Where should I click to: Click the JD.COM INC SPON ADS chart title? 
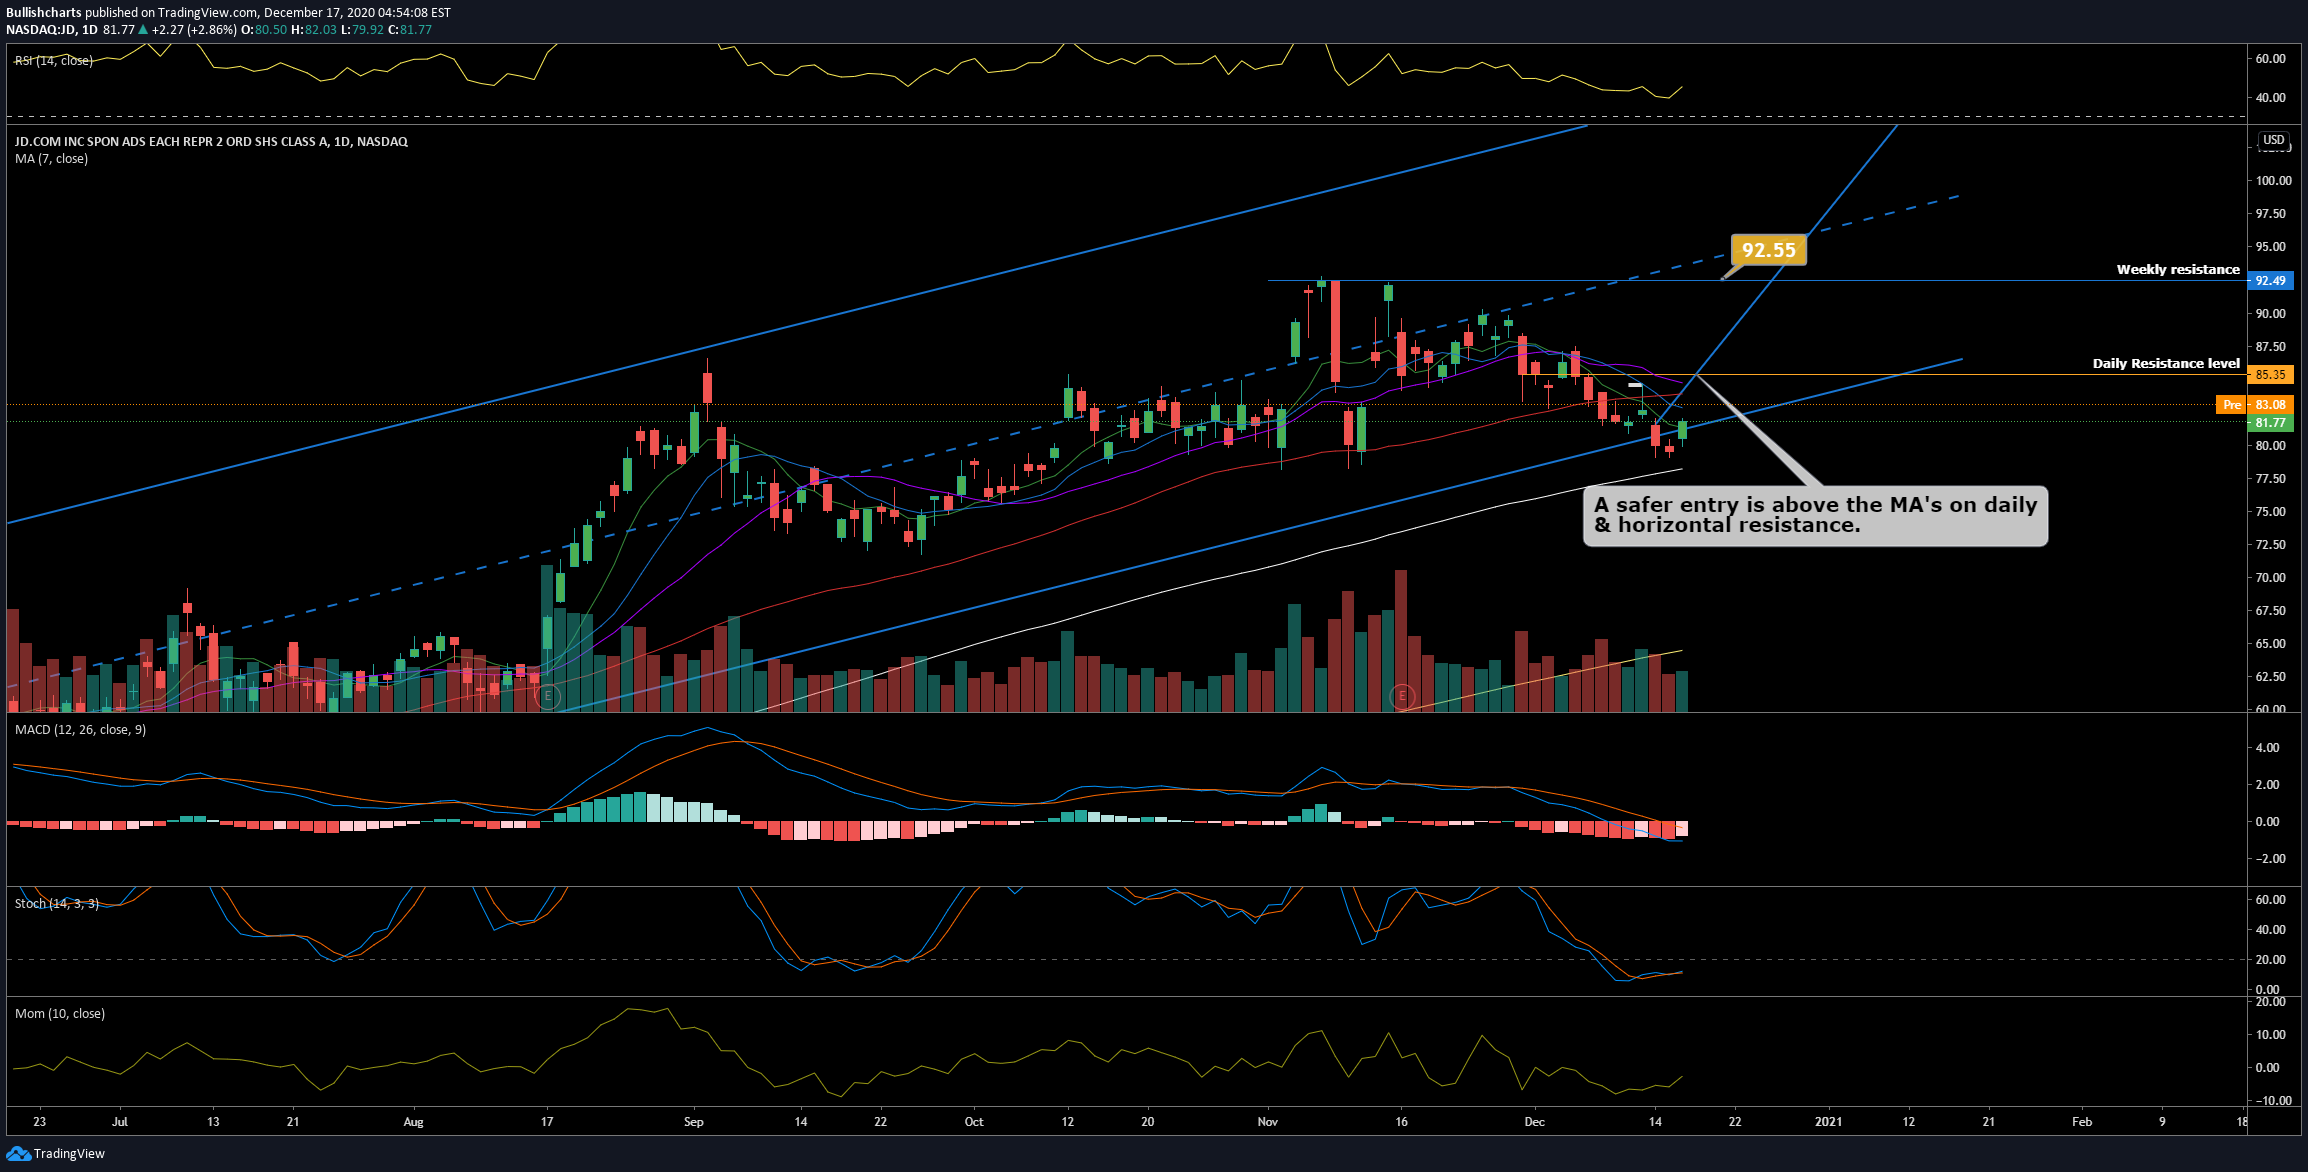211,142
